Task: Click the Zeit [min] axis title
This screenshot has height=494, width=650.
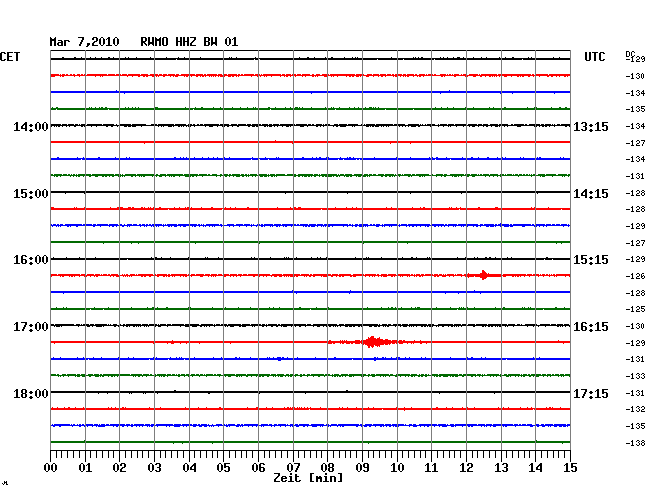Action: pos(308,478)
